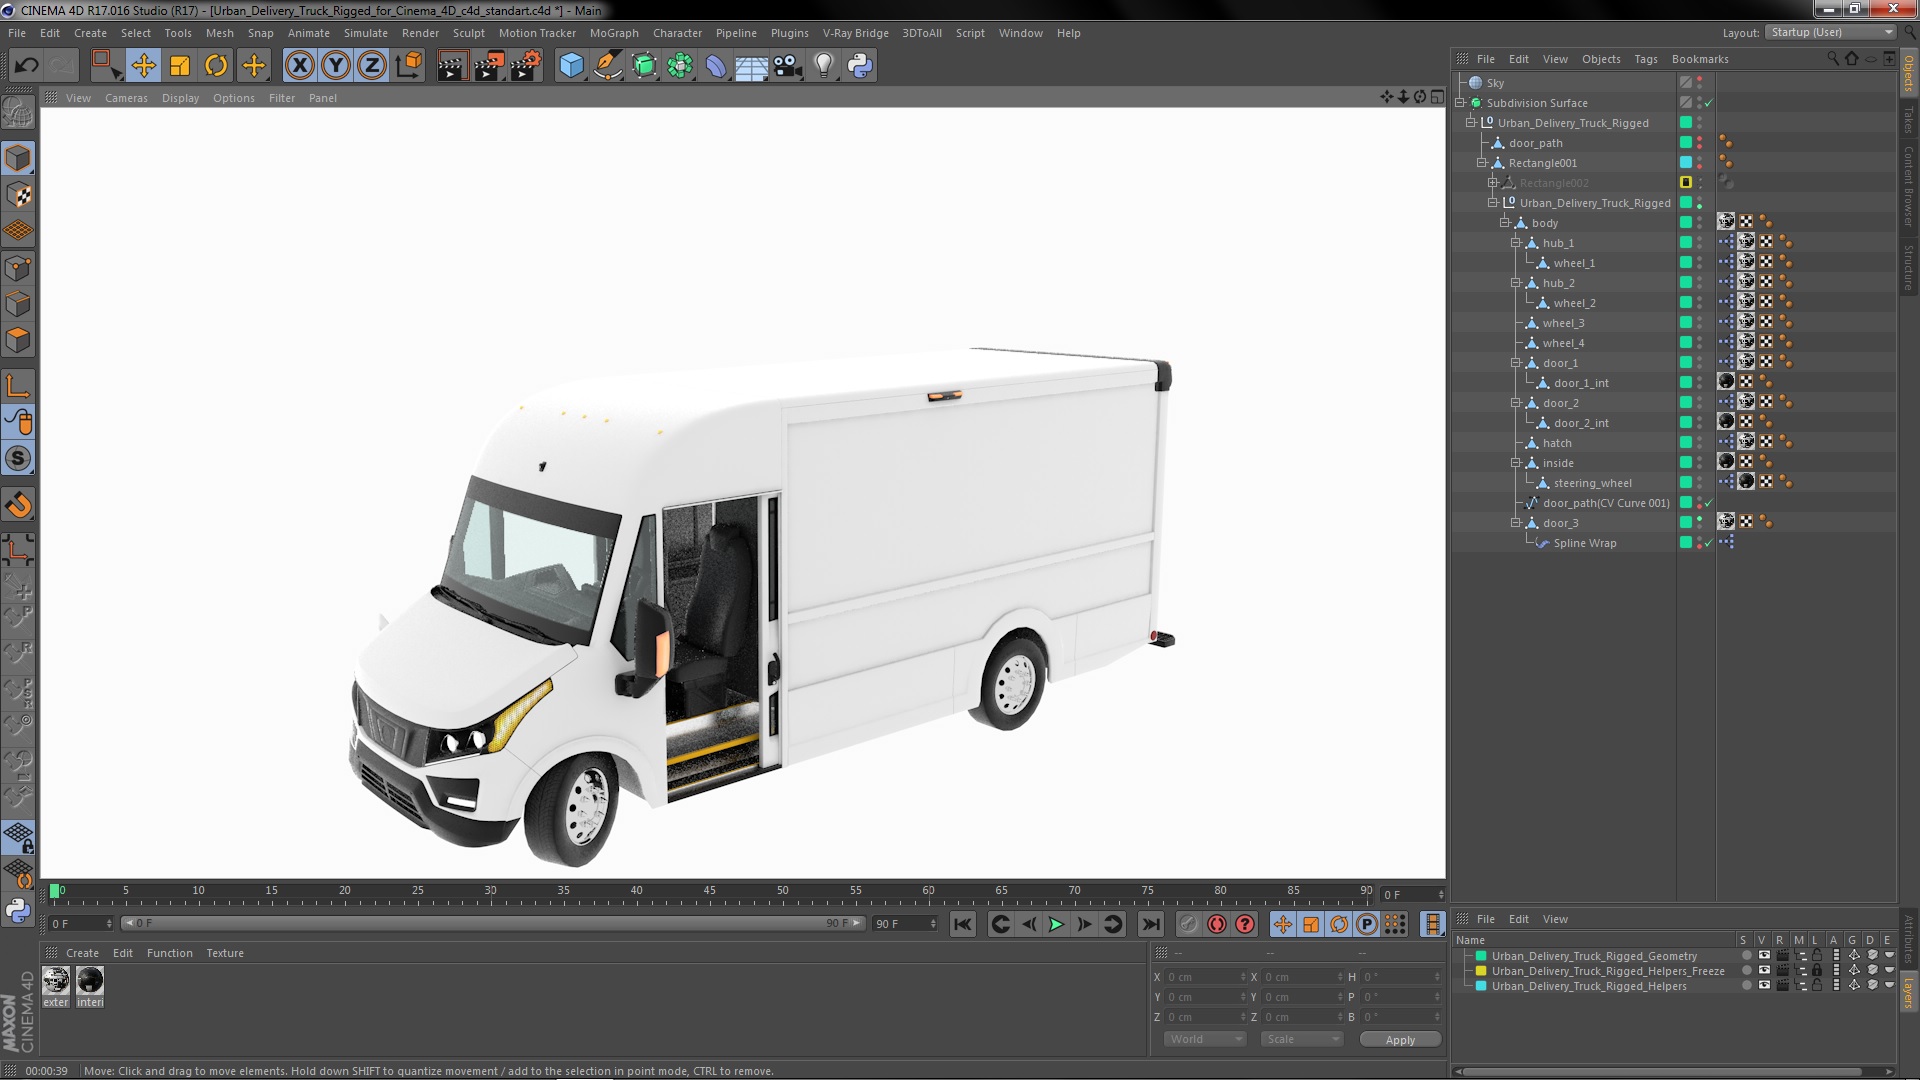The height and width of the screenshot is (1080, 1920).
Task: Toggle Helpers_Freeze layer lock
Action: point(1817,971)
